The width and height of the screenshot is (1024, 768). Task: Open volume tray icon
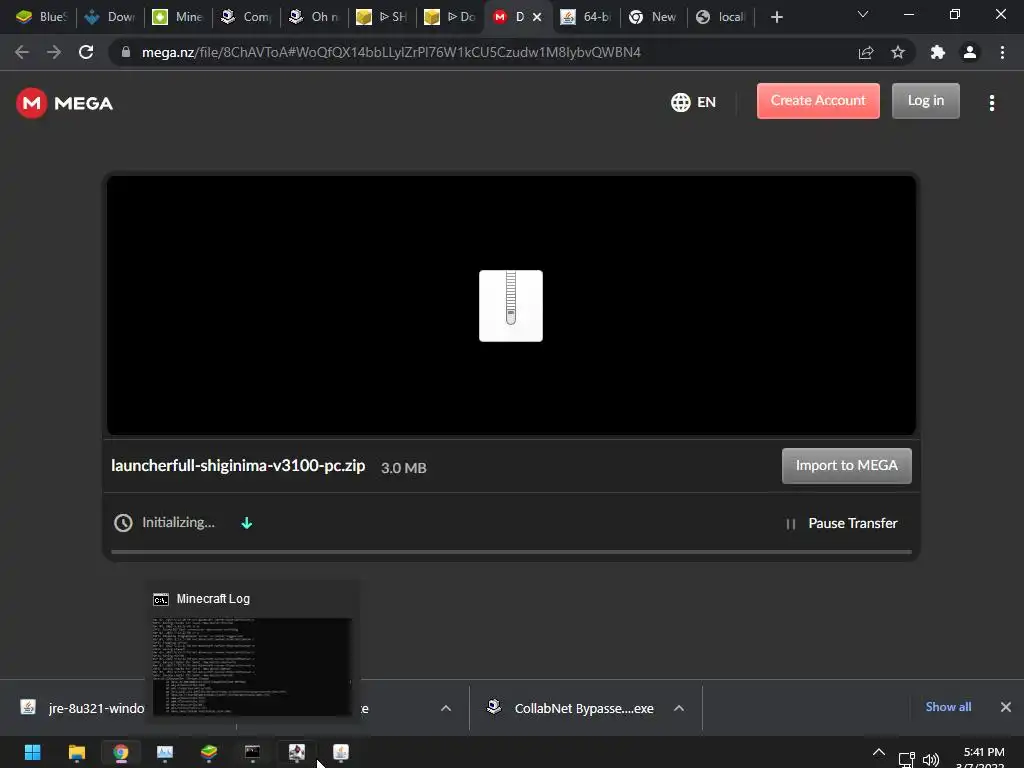pos(931,760)
